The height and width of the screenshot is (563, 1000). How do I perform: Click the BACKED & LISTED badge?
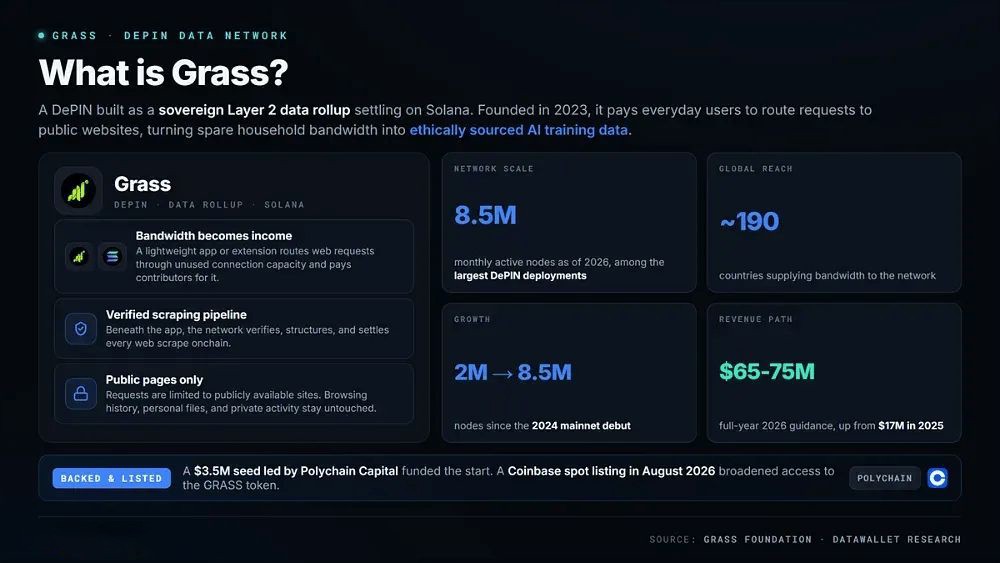pyautogui.click(x=112, y=478)
